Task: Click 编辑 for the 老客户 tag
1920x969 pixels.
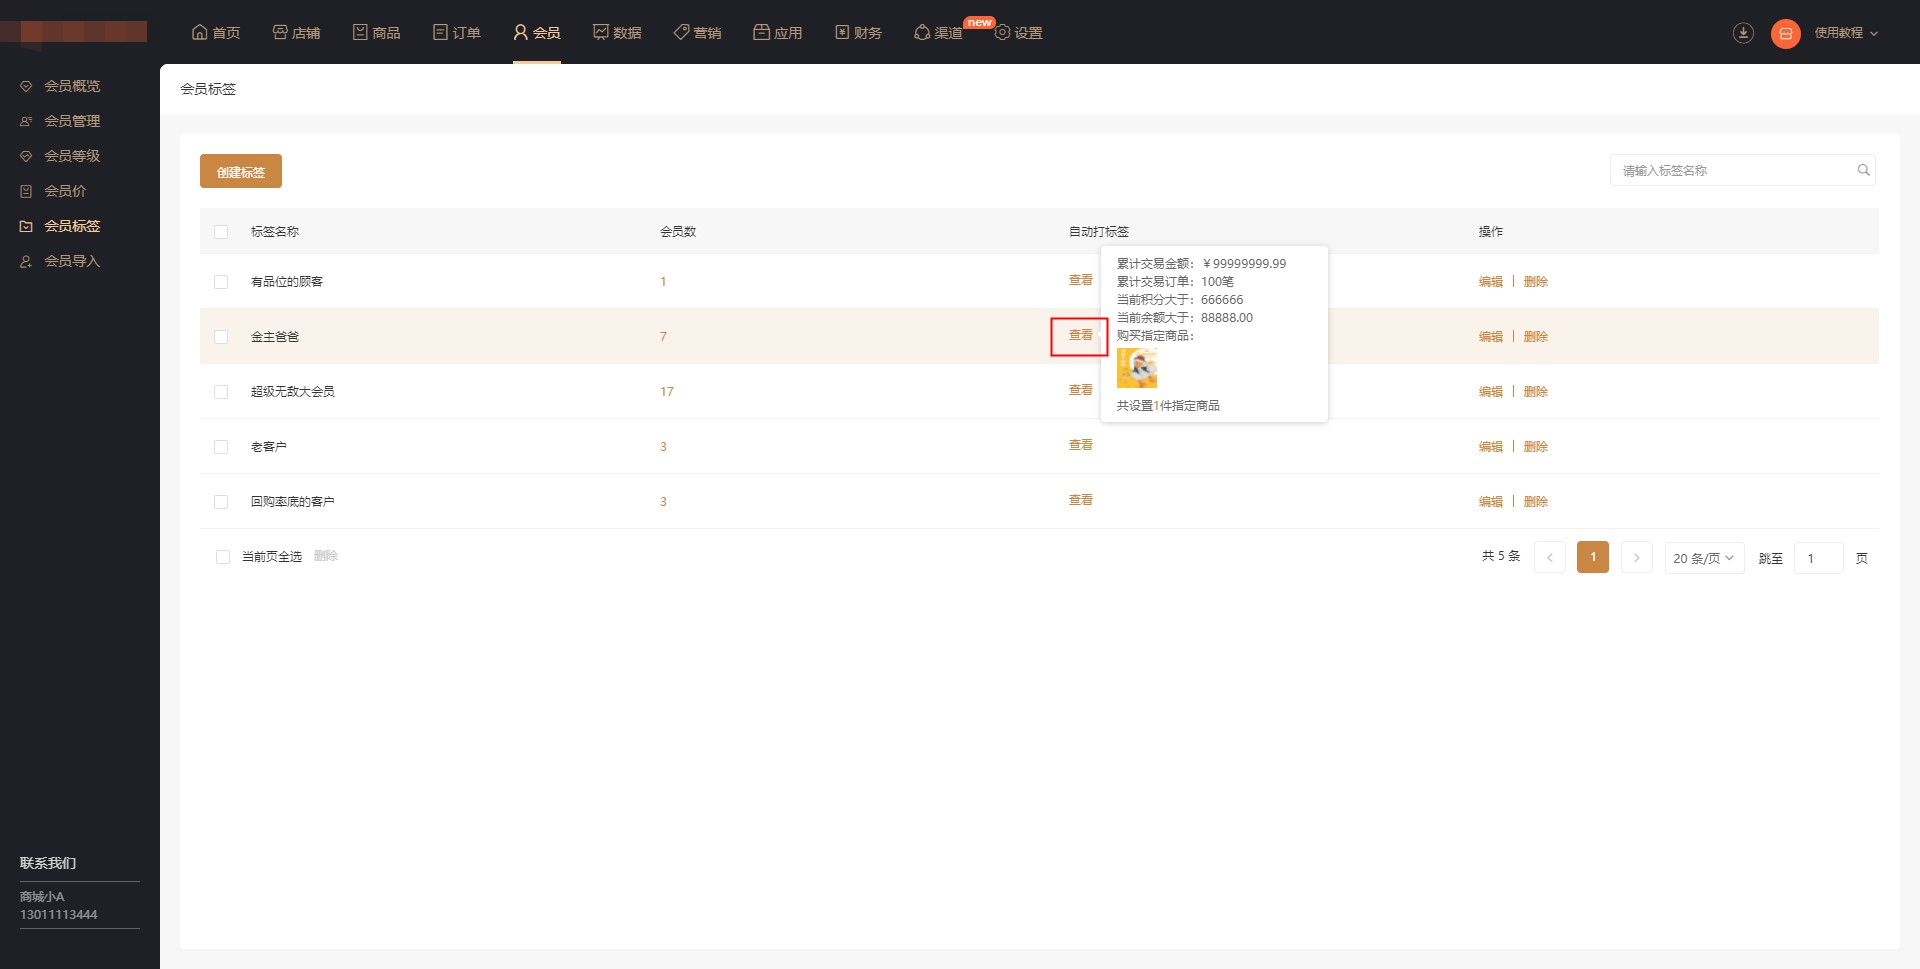Action: [1490, 447]
